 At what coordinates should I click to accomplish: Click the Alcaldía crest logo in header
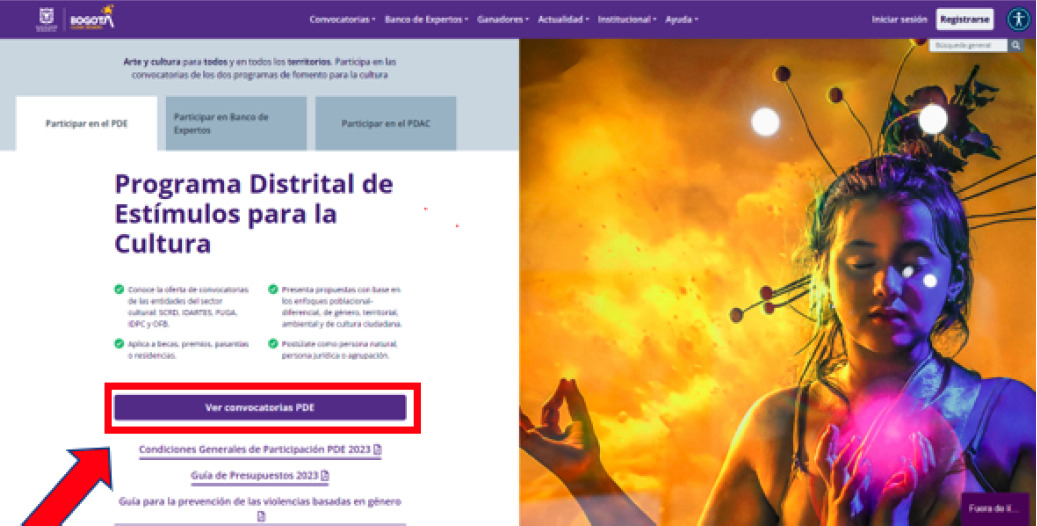coord(46,19)
